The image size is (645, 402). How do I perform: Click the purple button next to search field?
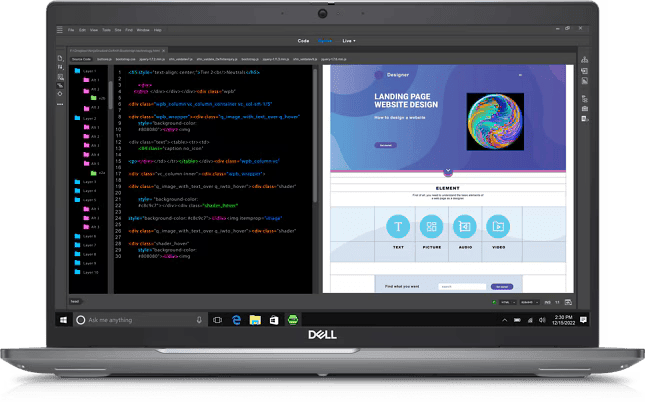click(x=502, y=286)
